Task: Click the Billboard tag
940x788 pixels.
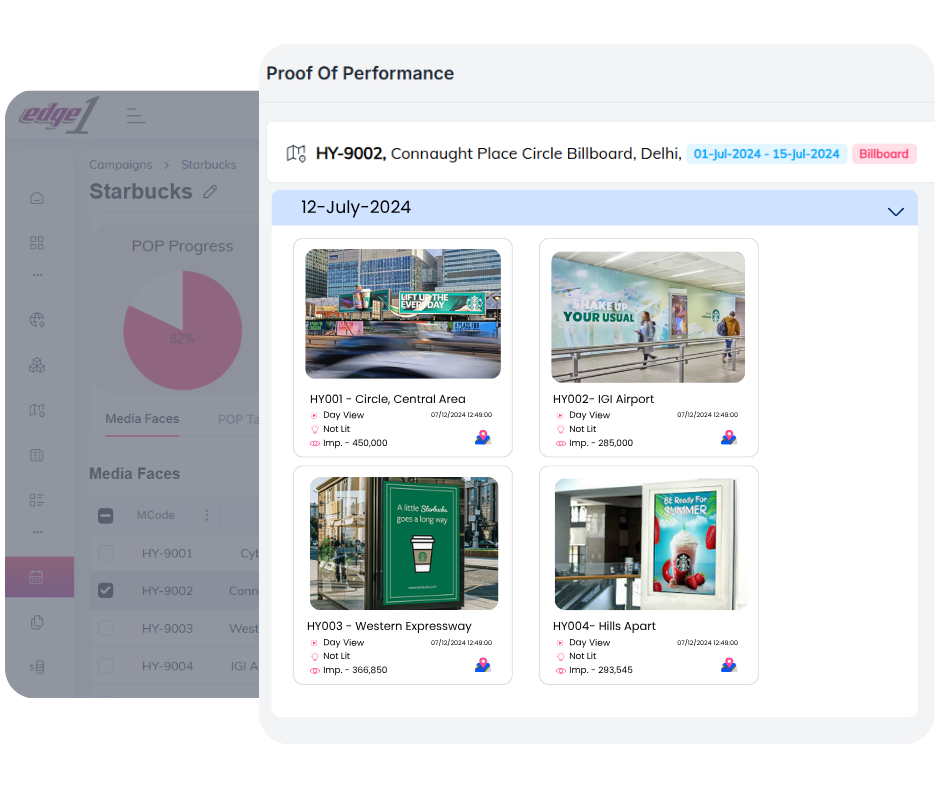Action: (884, 154)
